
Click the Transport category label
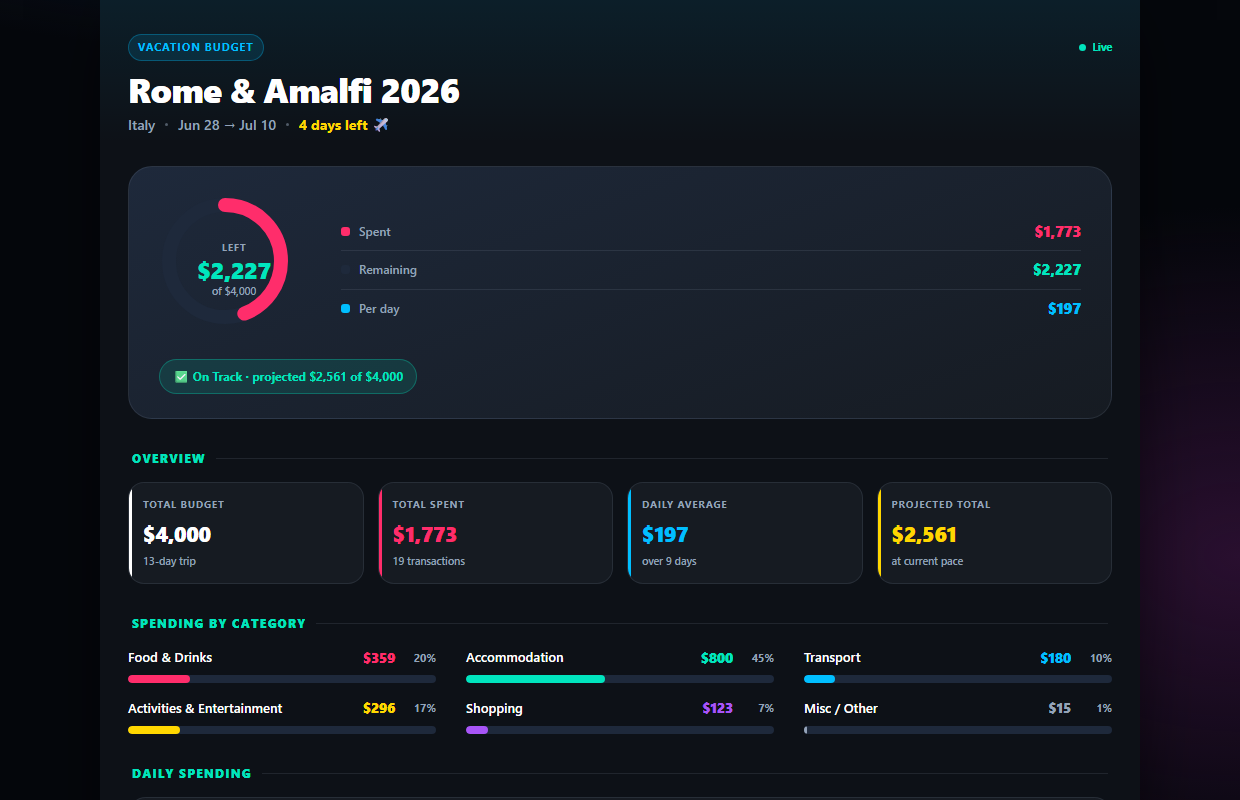tap(832, 657)
